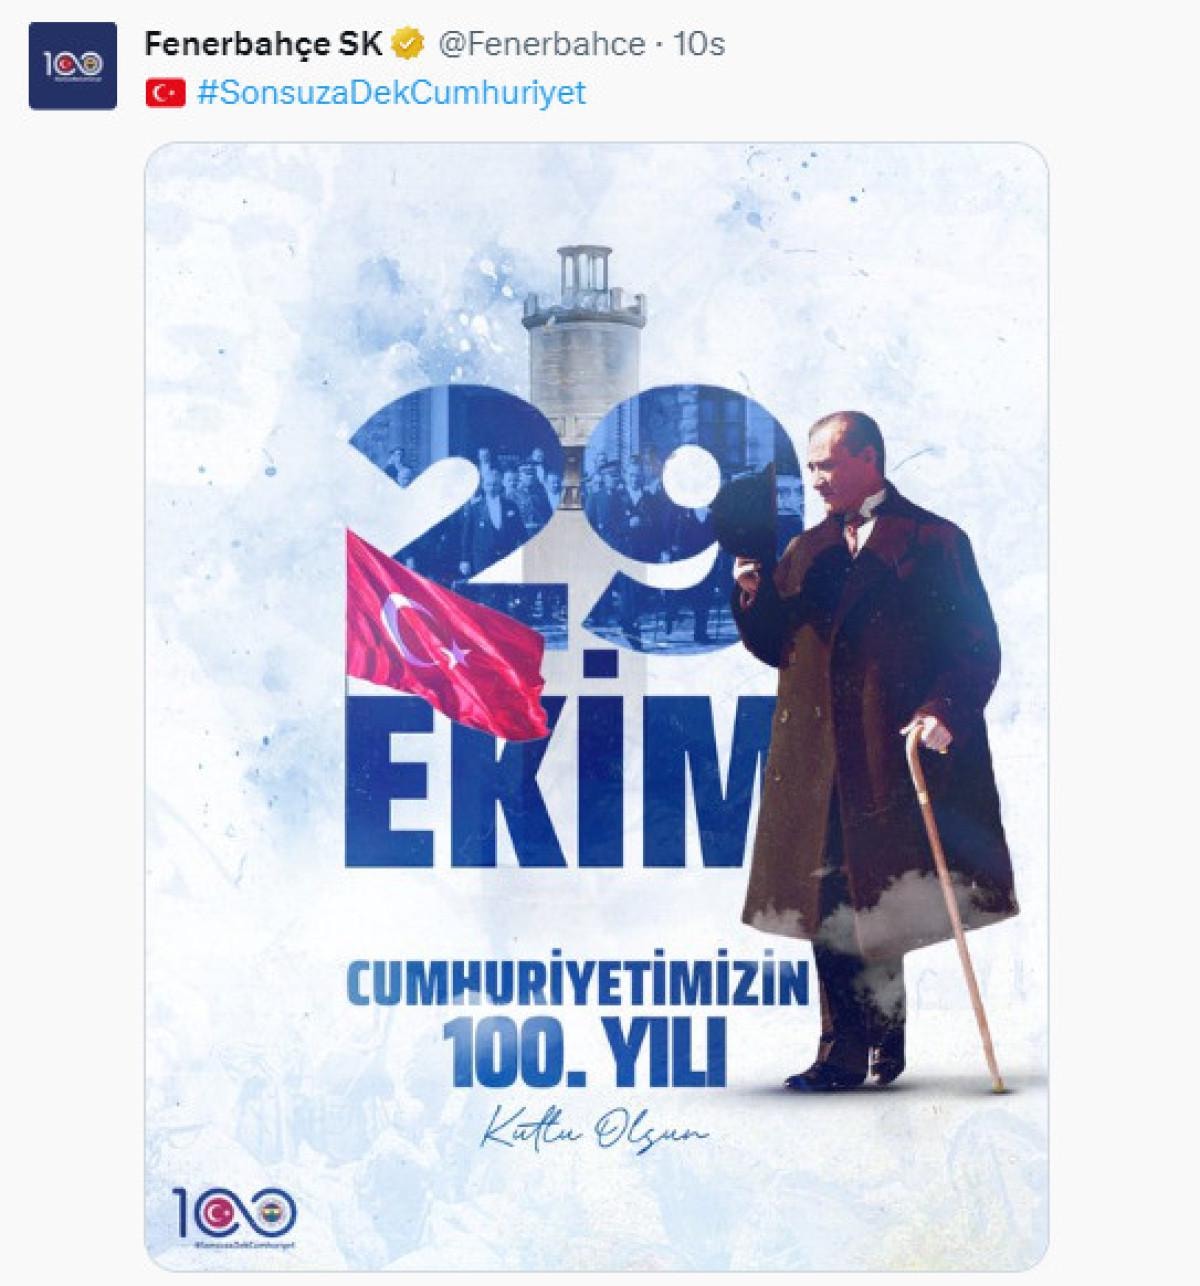The height and width of the screenshot is (1286, 1200).
Task: Open the Fenerbahçe SK account name
Action: pos(263,44)
